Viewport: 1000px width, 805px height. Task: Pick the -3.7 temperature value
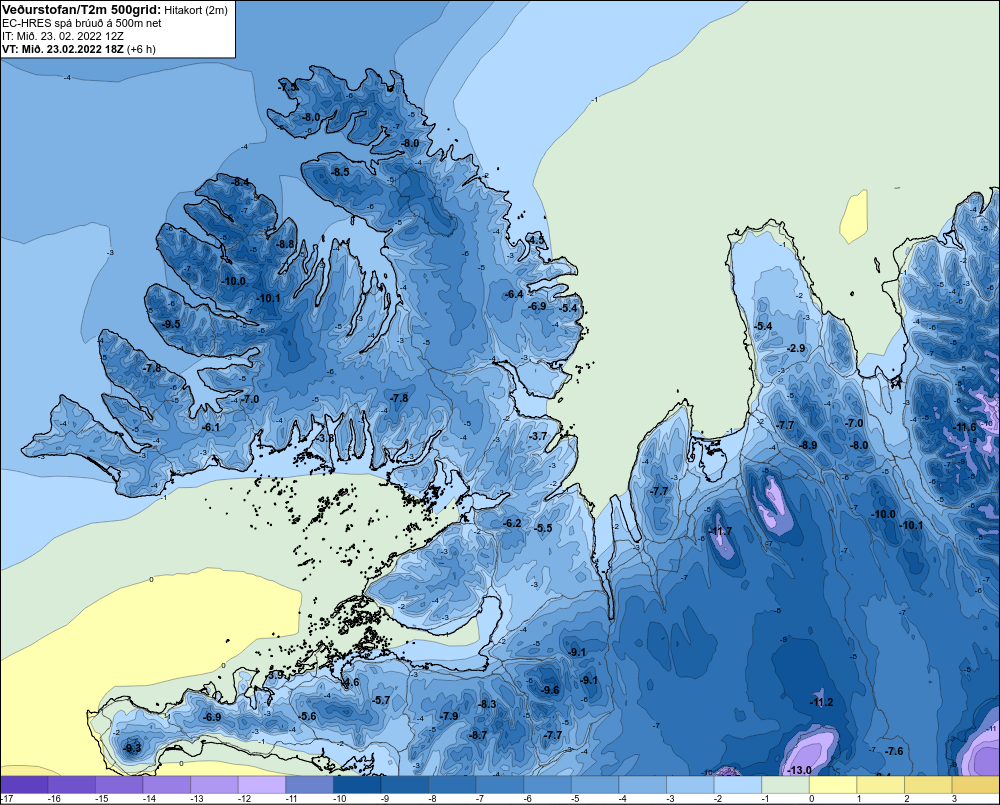coord(538,436)
